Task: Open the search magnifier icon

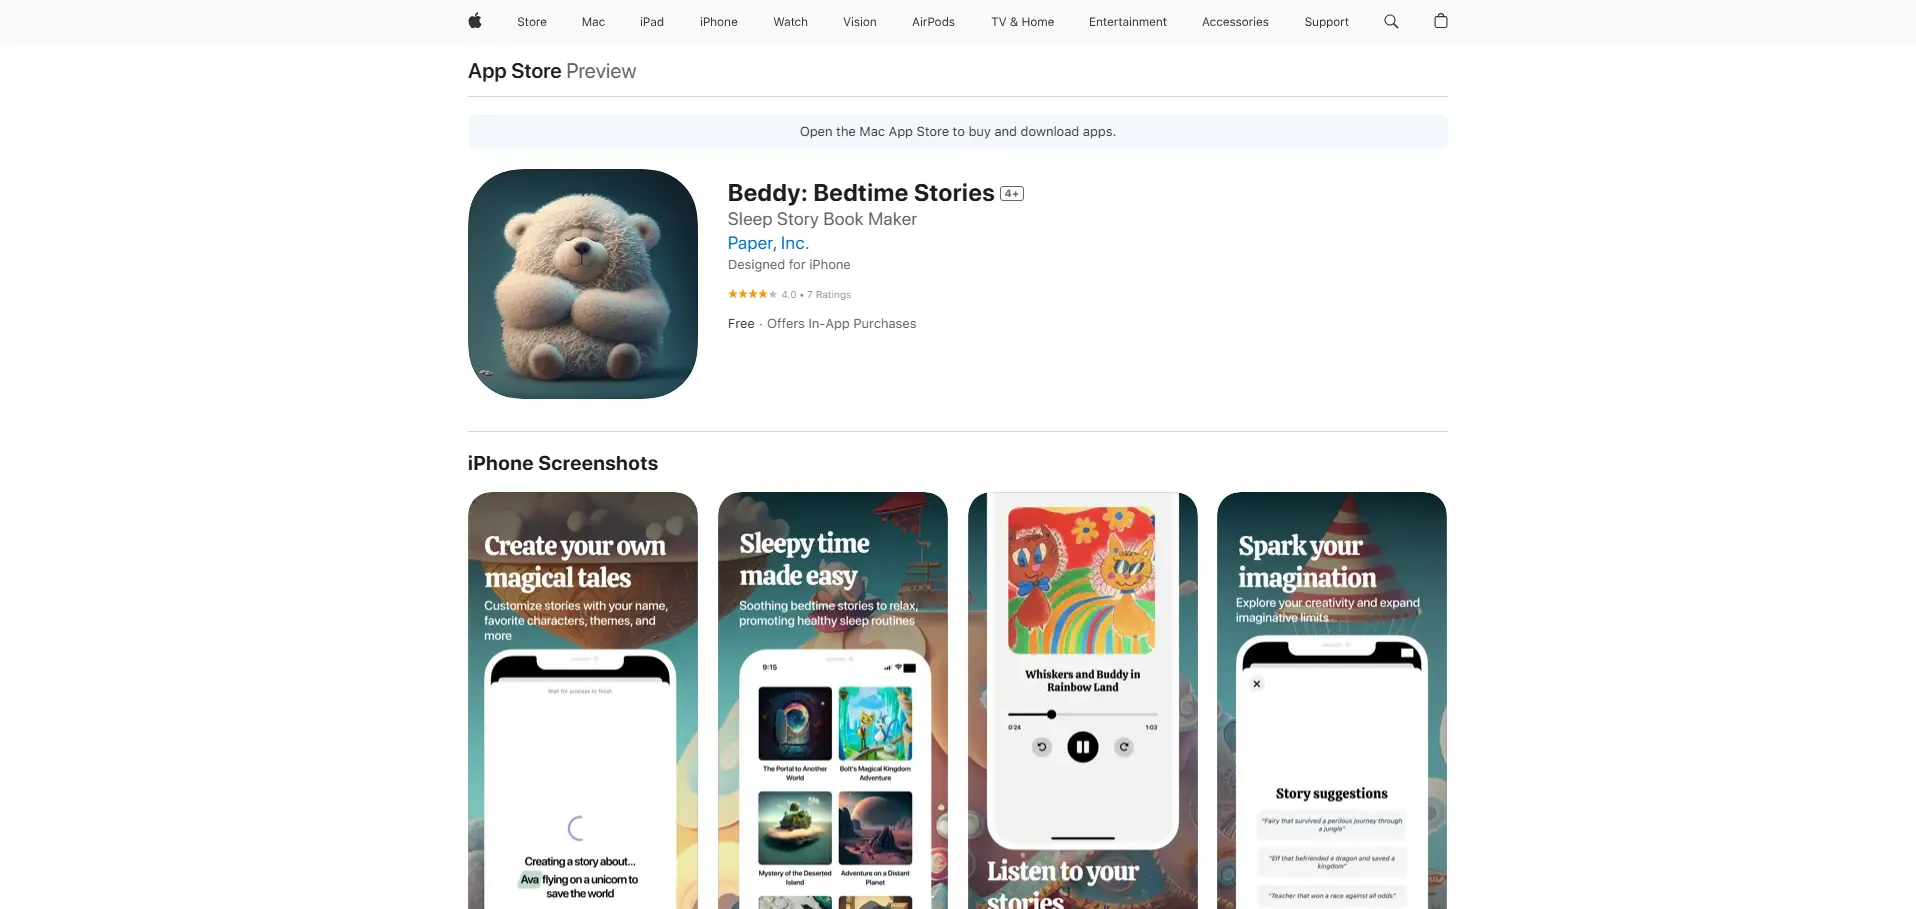Action: click(1391, 21)
